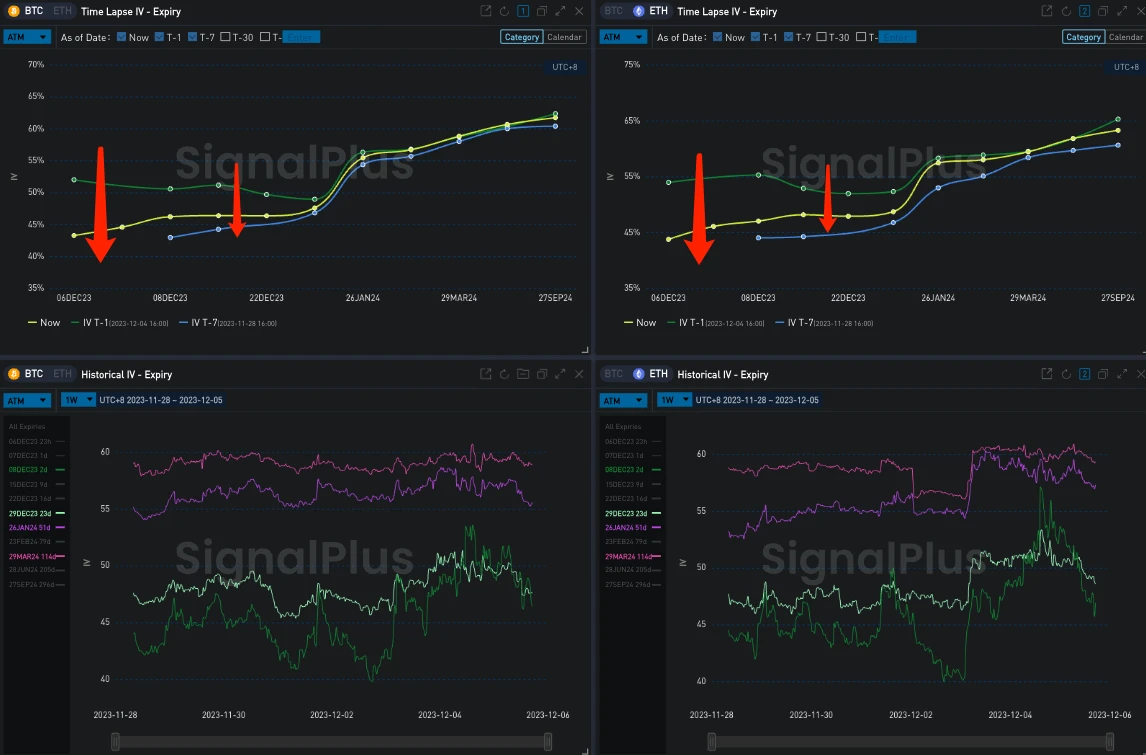Uncheck Now checkbox in ETH Time Lapse panel
Viewport: 1146px width, 755px height.
(717, 37)
